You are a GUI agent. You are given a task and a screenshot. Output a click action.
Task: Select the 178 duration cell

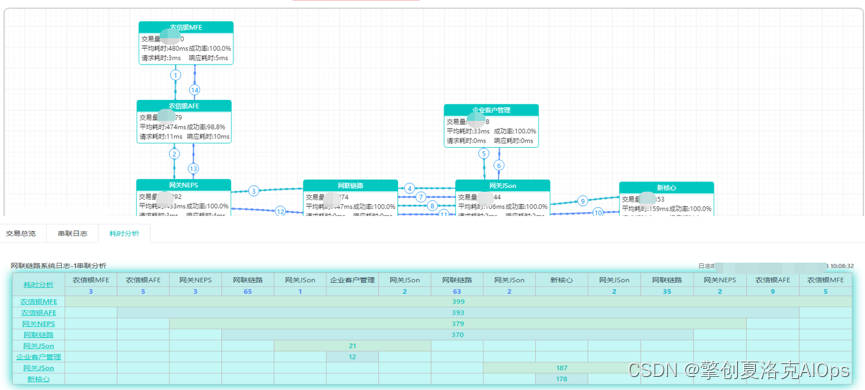(x=562, y=379)
